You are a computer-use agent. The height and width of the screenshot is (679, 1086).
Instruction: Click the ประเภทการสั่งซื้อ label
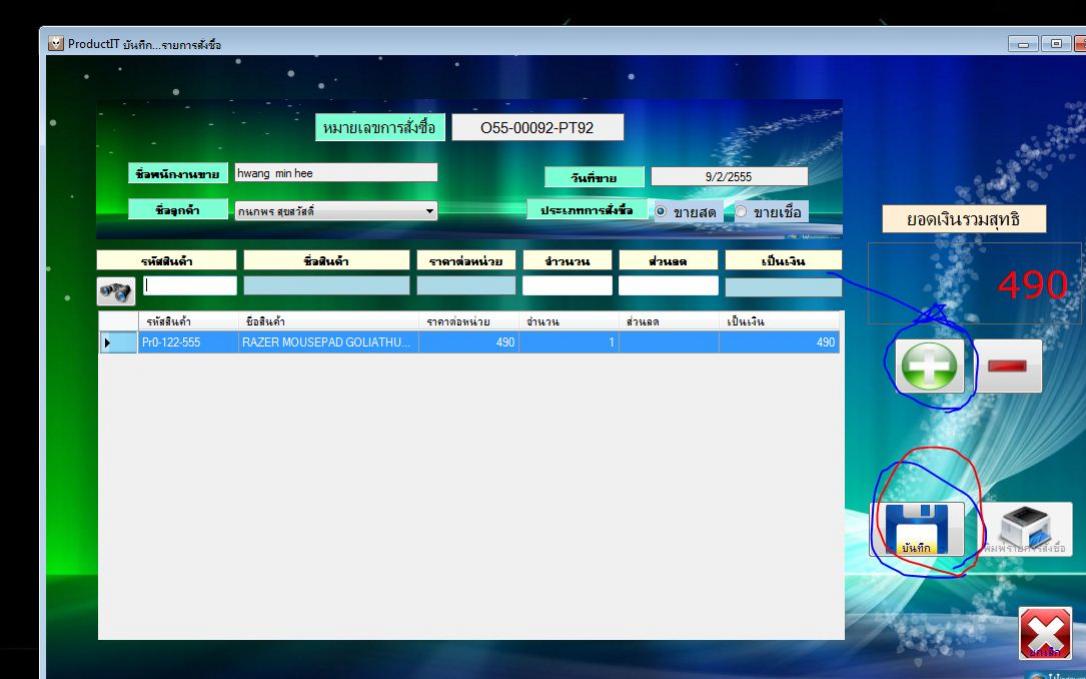[587, 209]
